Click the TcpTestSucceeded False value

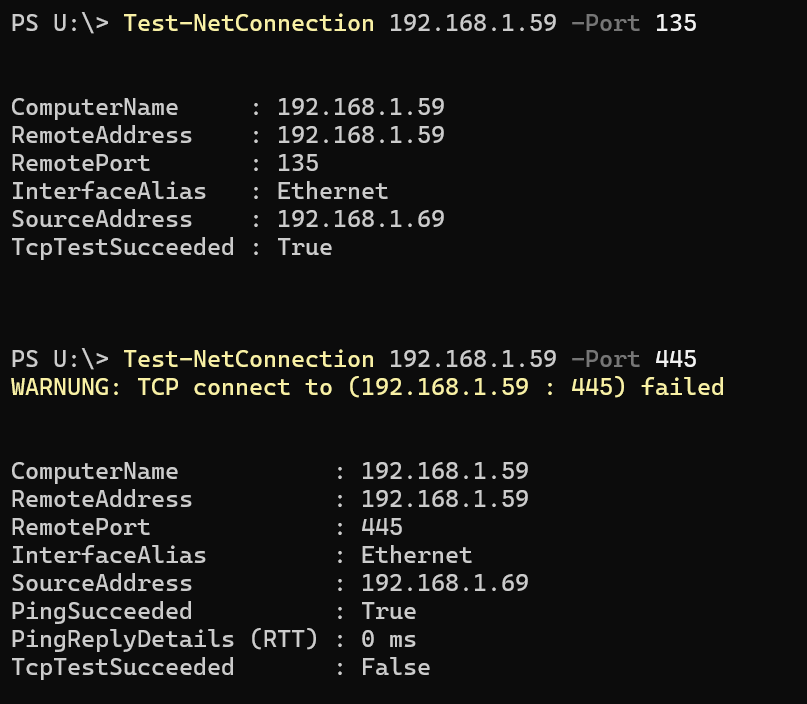click(x=396, y=667)
